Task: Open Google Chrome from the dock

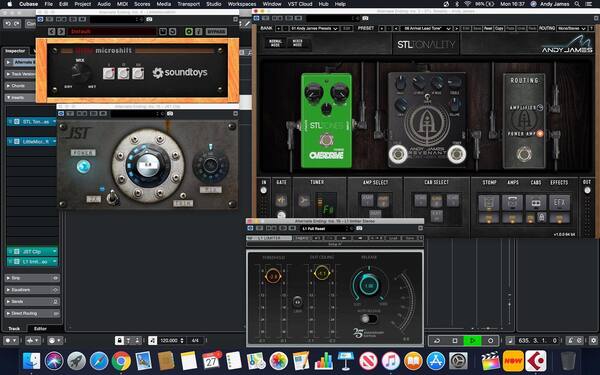Action: pos(121,361)
